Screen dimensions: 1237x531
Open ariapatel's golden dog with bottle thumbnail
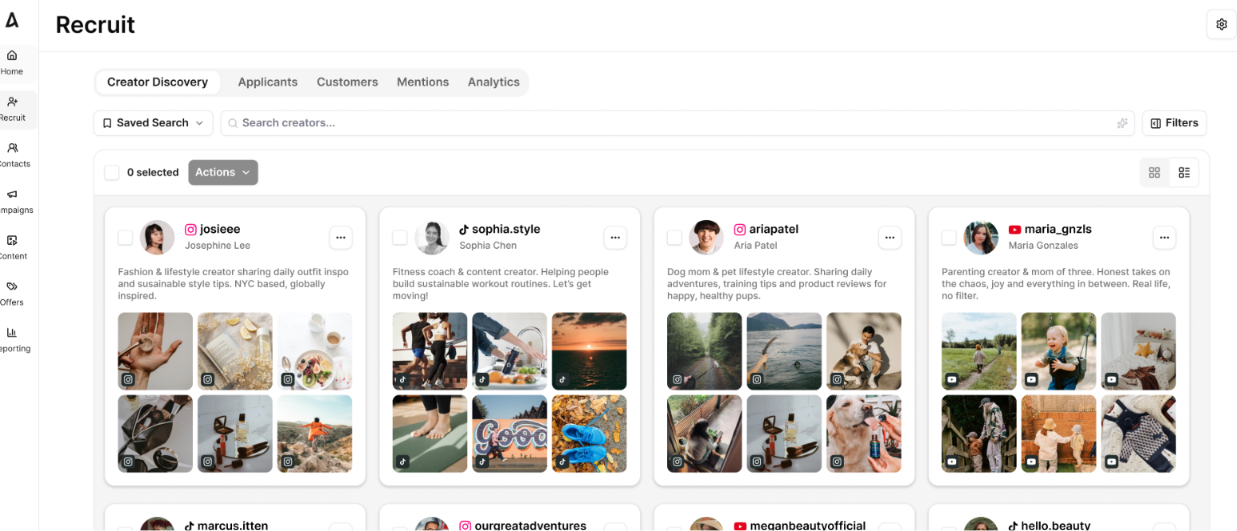pyautogui.click(x=863, y=433)
